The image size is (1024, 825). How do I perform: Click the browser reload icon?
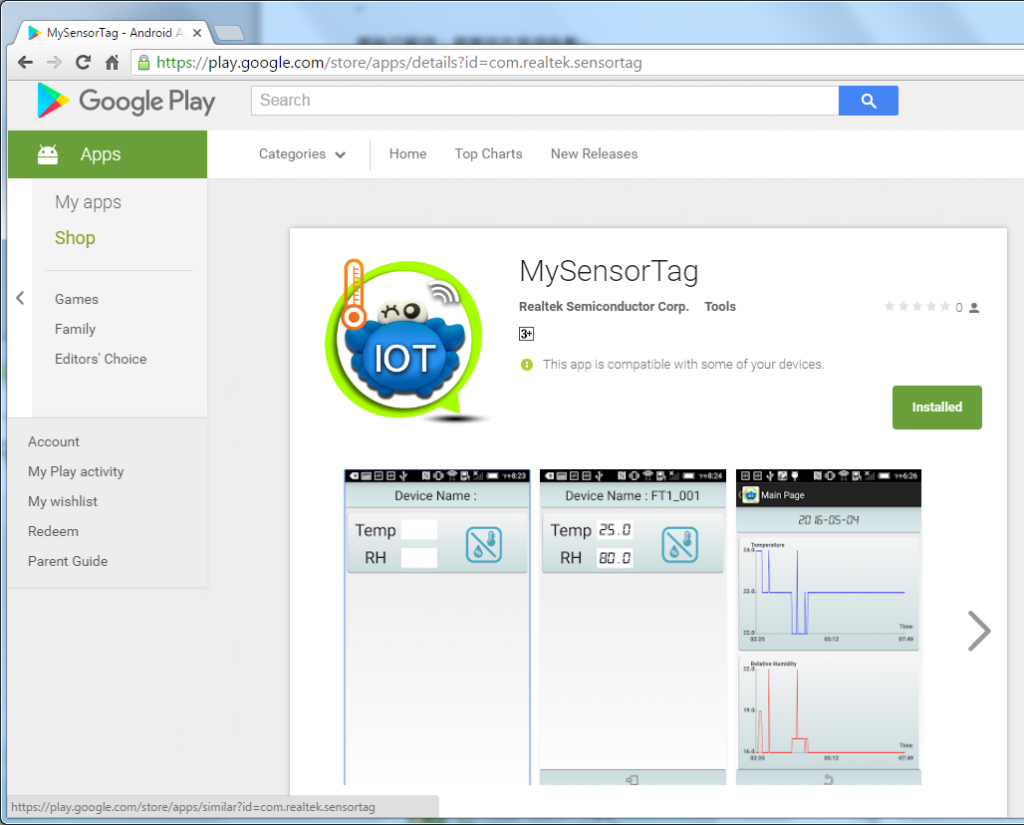pyautogui.click(x=83, y=61)
